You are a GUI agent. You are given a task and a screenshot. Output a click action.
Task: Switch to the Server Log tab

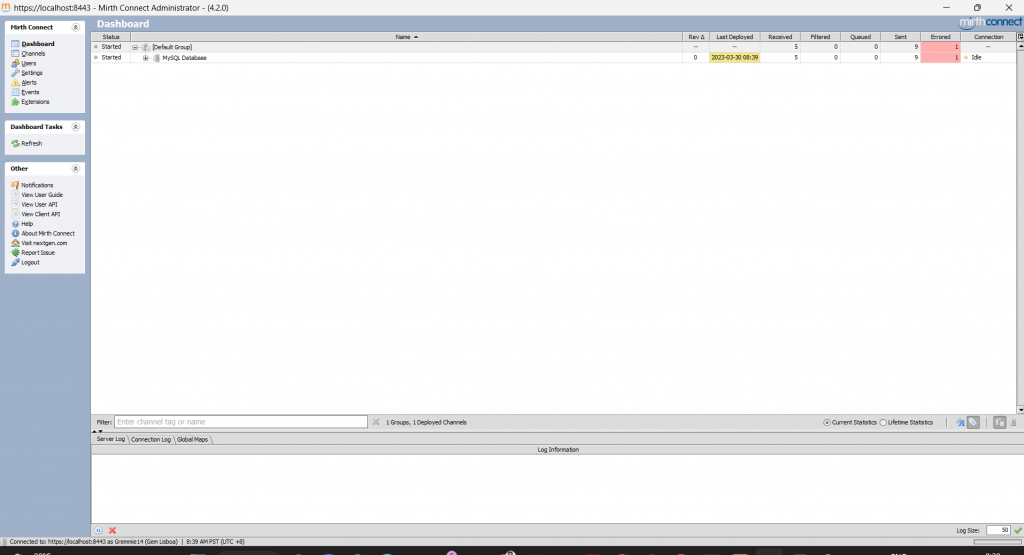tap(110, 439)
